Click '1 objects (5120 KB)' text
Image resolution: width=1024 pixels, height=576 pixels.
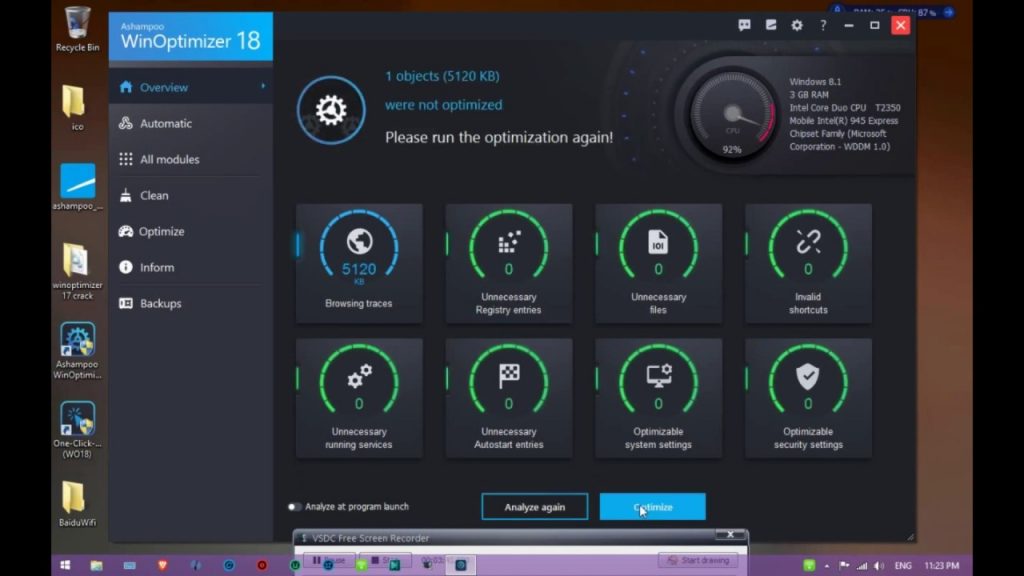442,76
